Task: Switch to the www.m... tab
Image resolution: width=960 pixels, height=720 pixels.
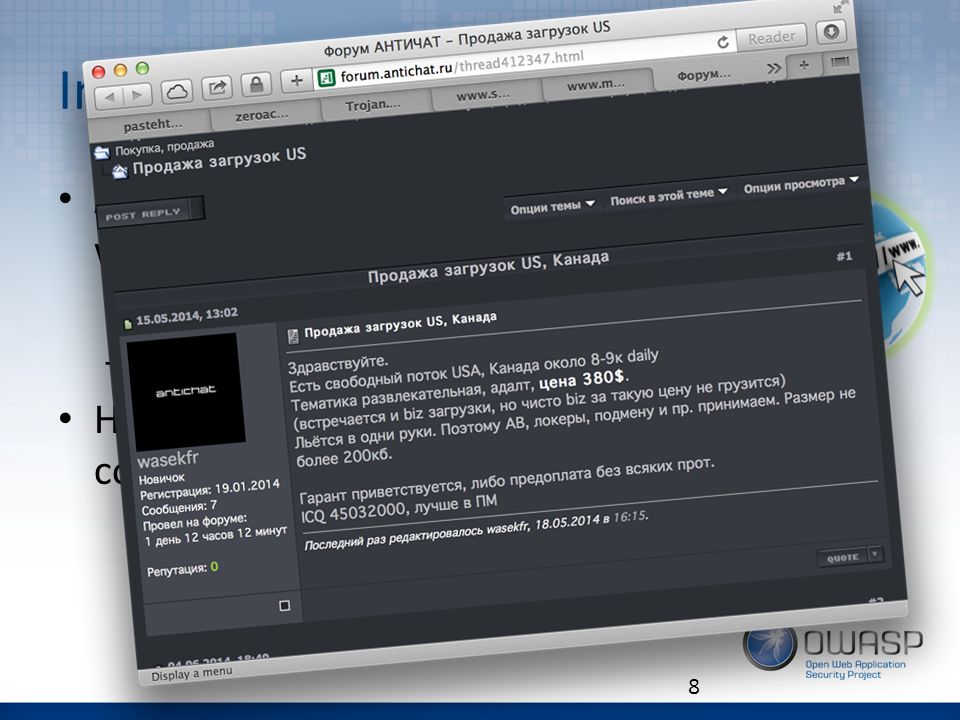Action: tap(596, 85)
